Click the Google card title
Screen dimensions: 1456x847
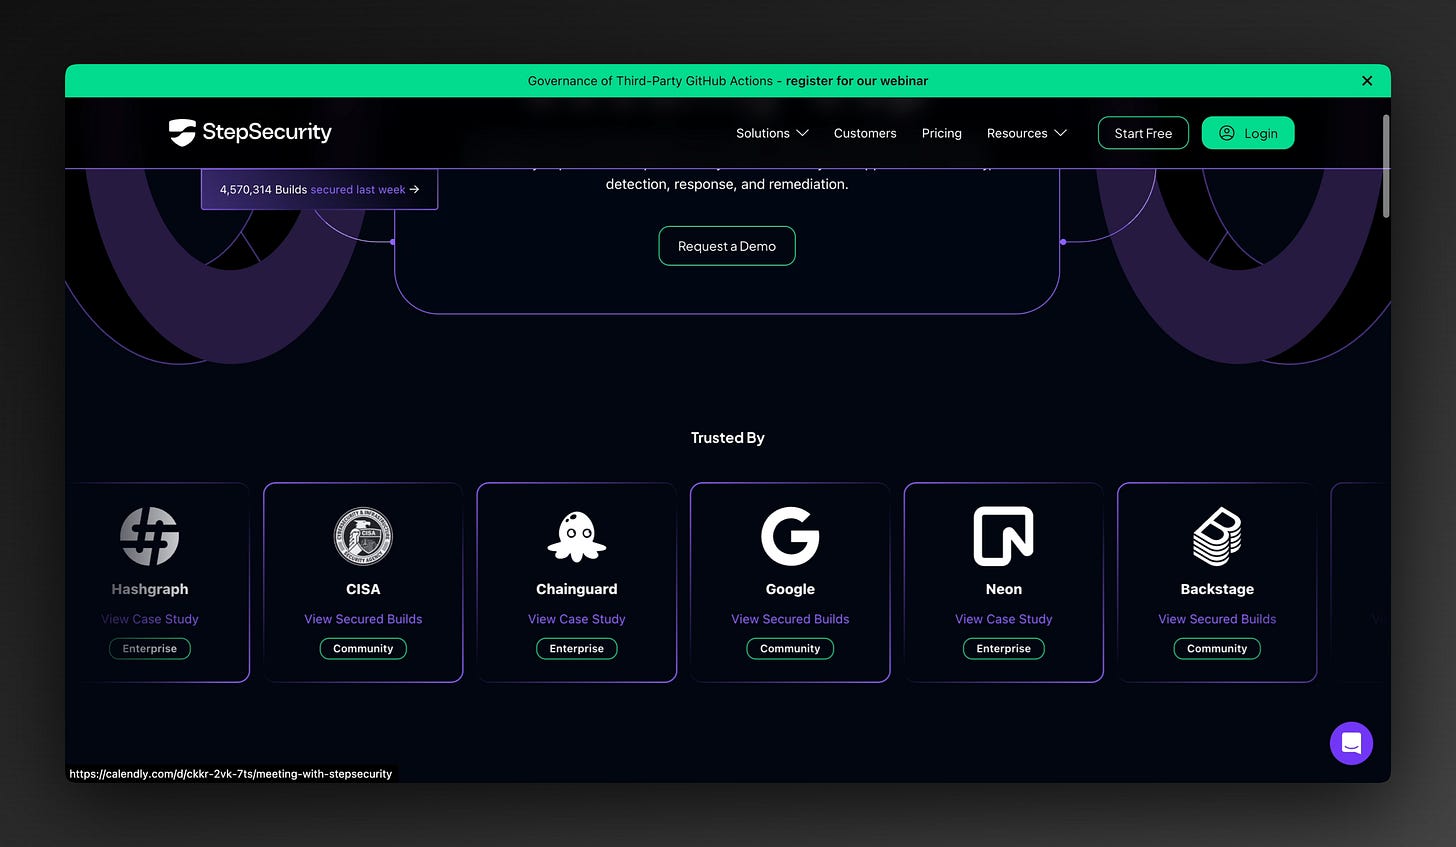790,589
